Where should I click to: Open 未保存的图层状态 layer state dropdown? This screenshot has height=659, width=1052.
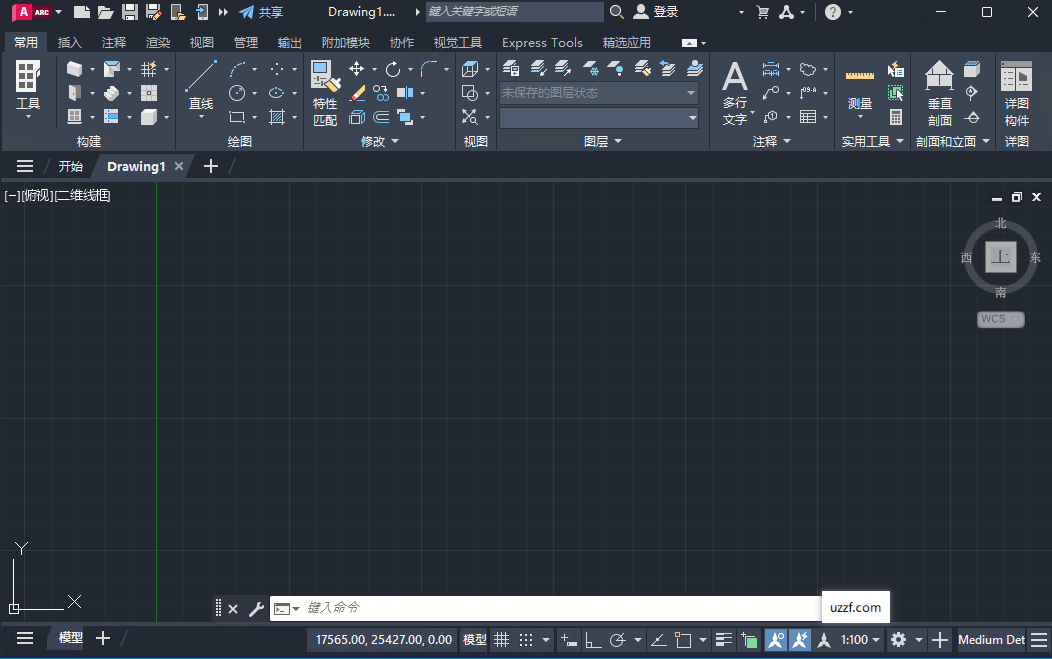click(x=599, y=93)
